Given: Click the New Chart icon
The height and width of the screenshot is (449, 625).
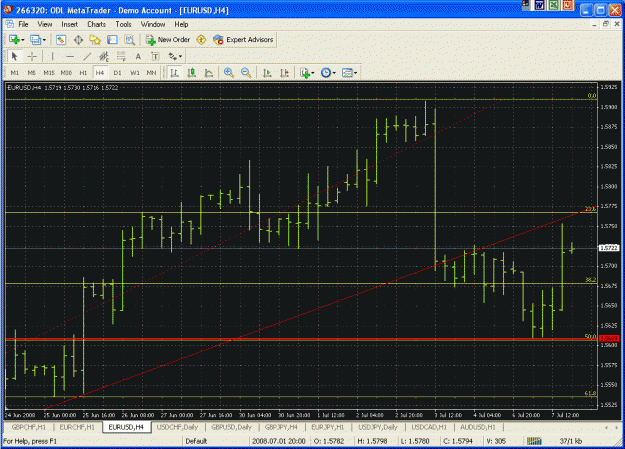Looking at the screenshot, I should tap(14, 40).
